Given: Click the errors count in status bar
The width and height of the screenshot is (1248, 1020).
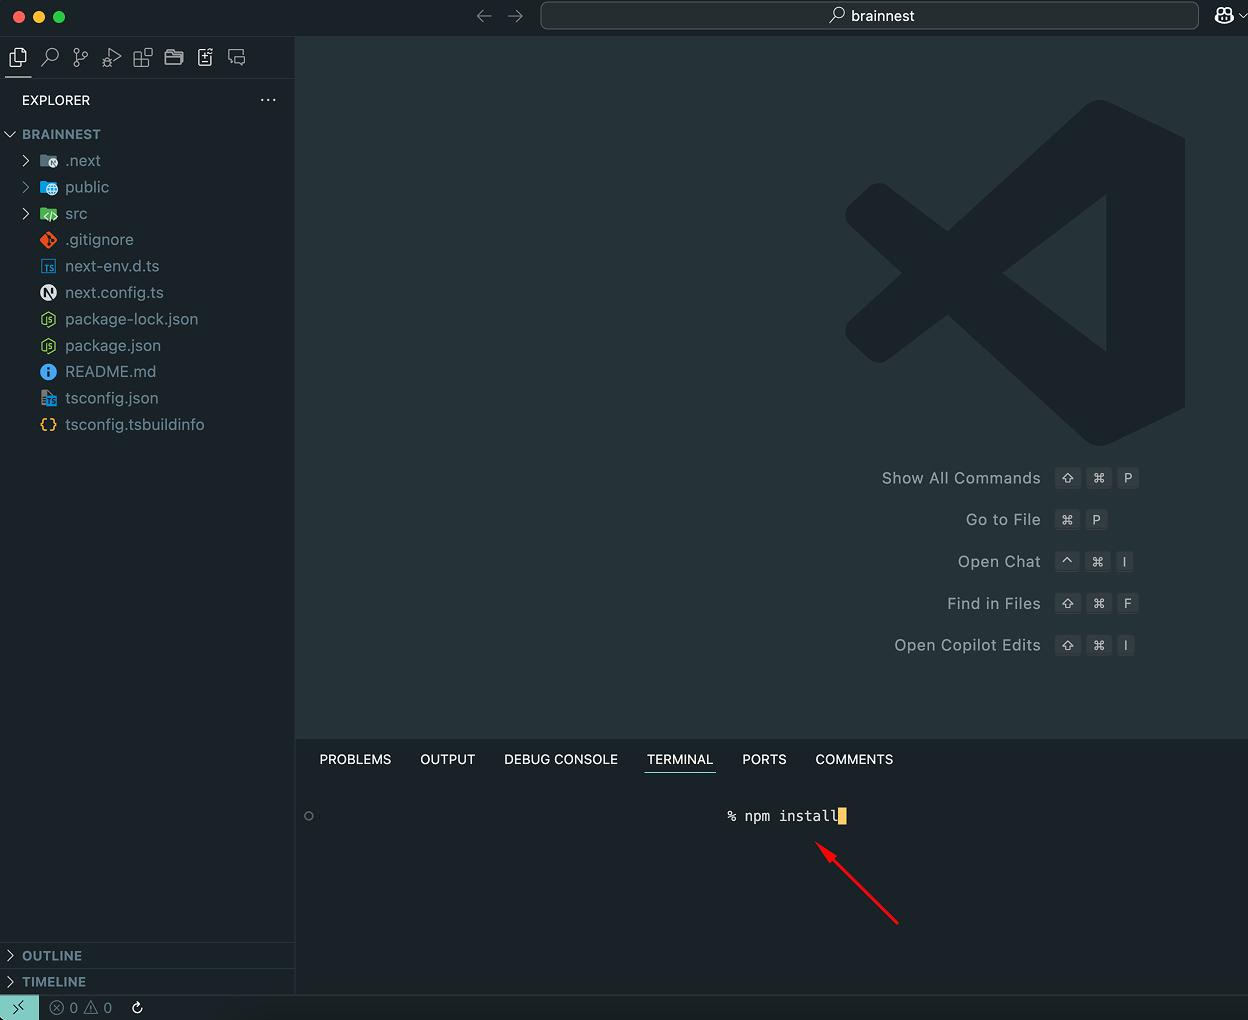Looking at the screenshot, I should point(64,1008).
